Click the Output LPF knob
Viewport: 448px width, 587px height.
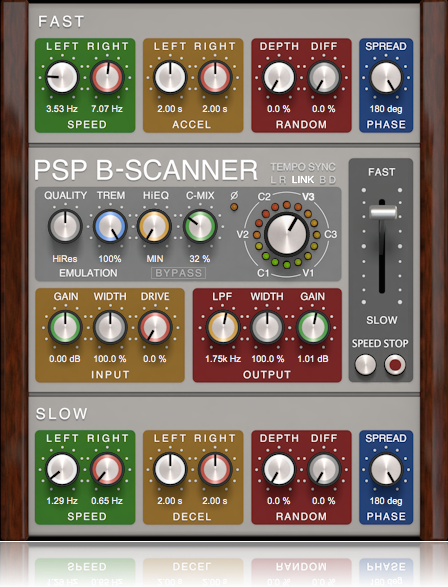coord(223,327)
